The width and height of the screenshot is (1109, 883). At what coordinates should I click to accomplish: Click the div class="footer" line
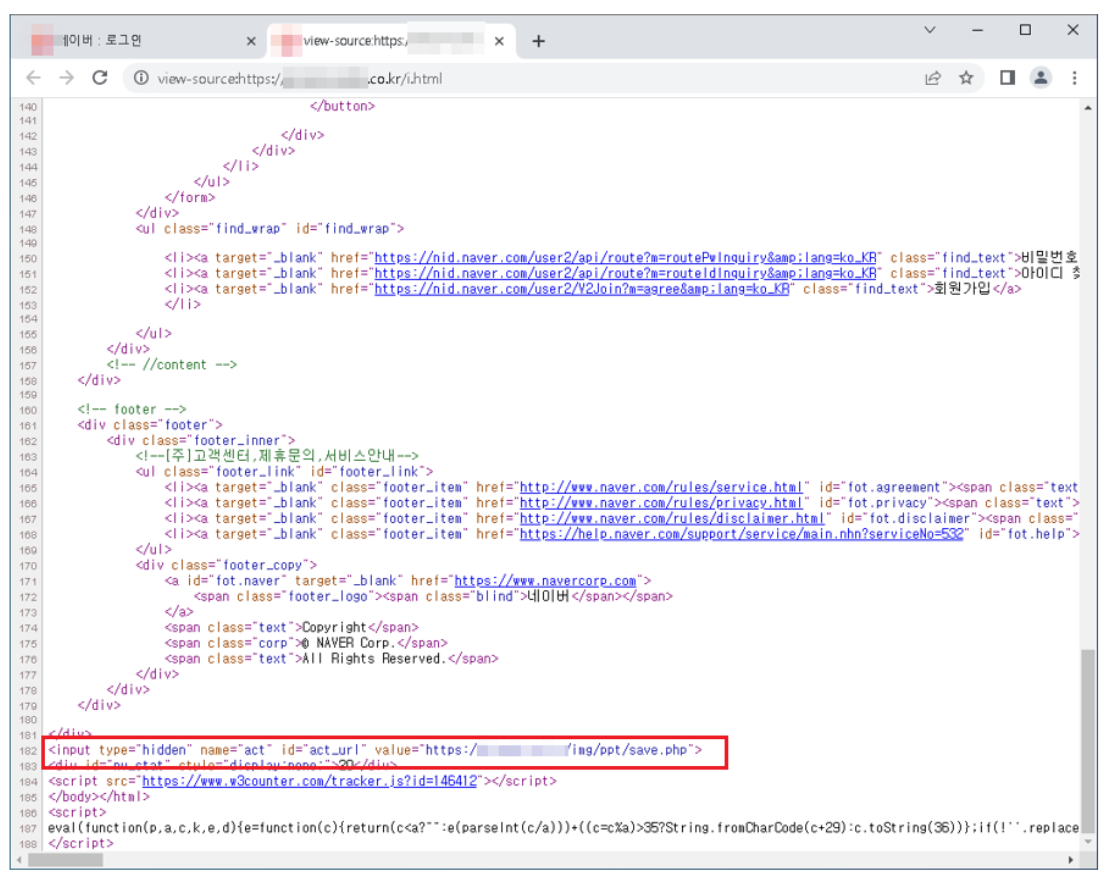[150, 425]
